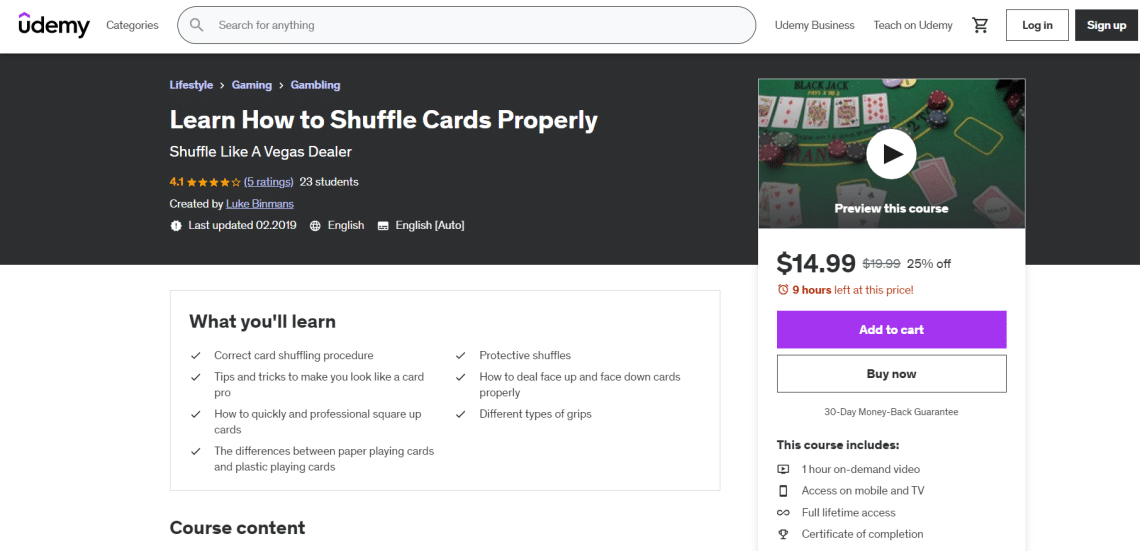
Task: Go to Gaming breadcrumb category
Action: [x=251, y=85]
